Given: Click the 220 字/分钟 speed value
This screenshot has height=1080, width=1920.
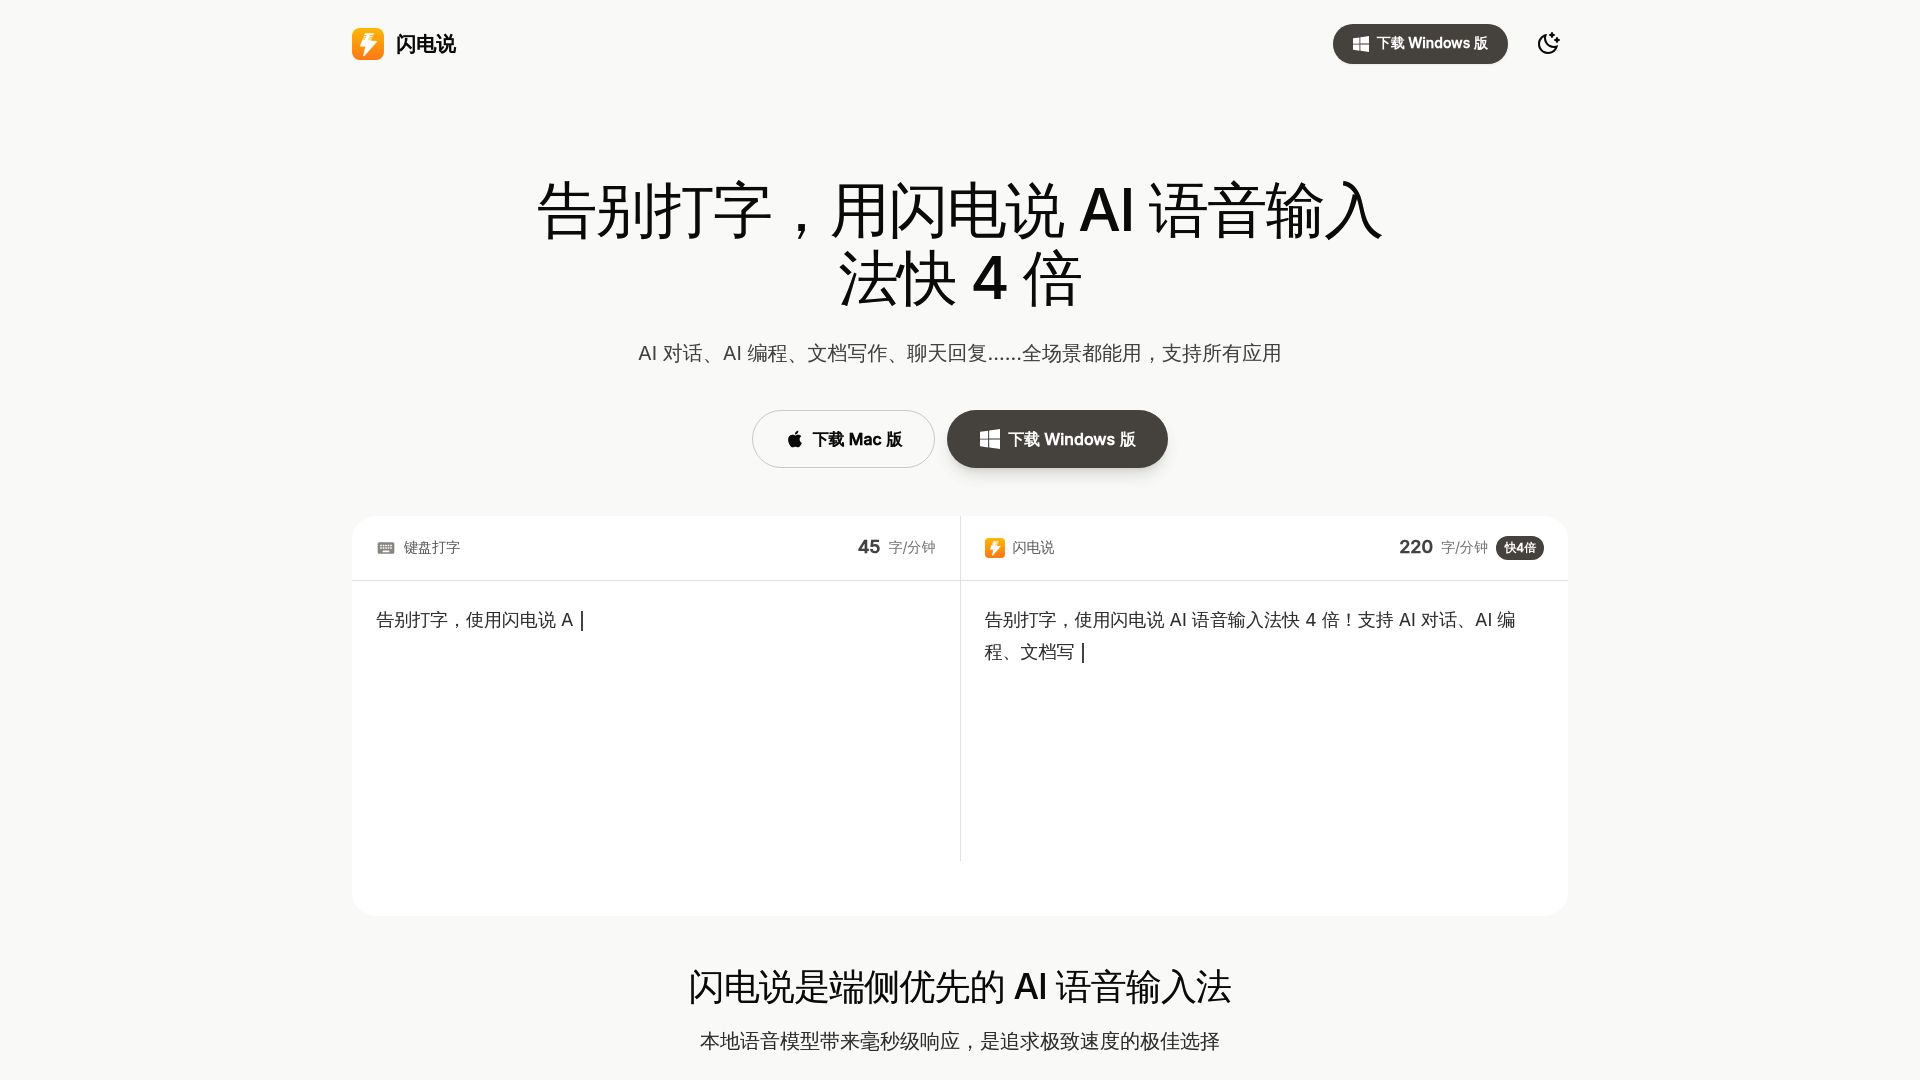Looking at the screenshot, I should coord(1443,547).
